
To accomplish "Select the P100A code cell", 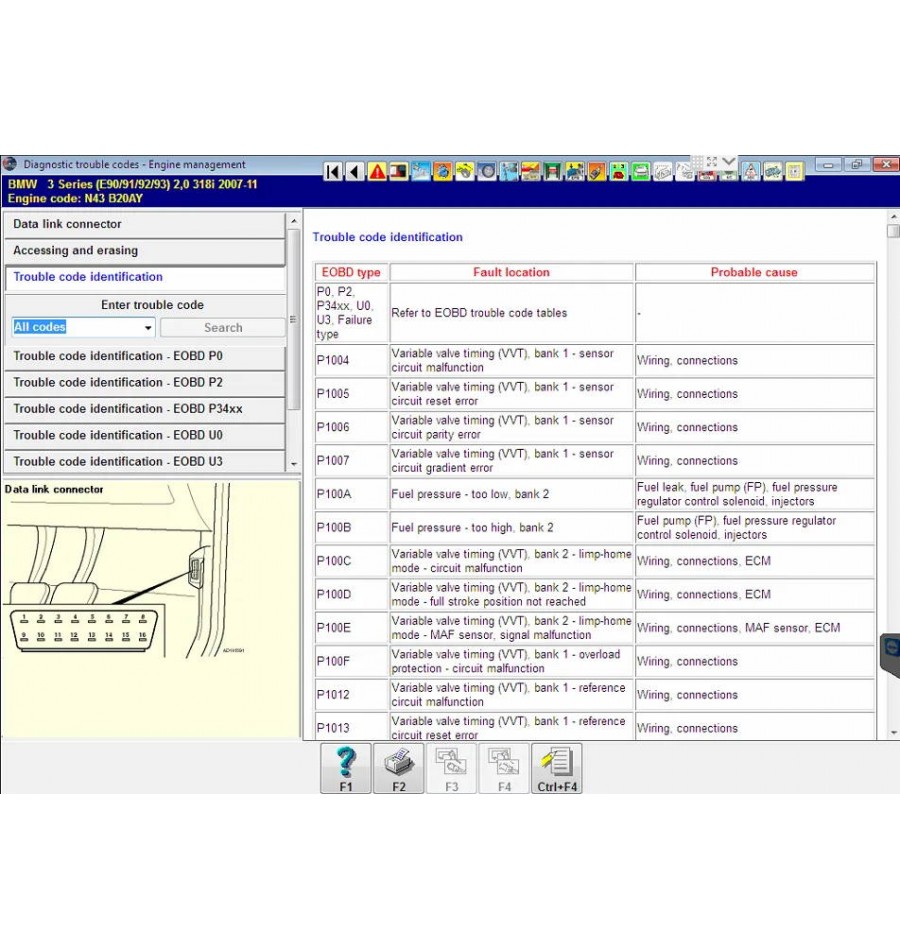I will coord(352,494).
